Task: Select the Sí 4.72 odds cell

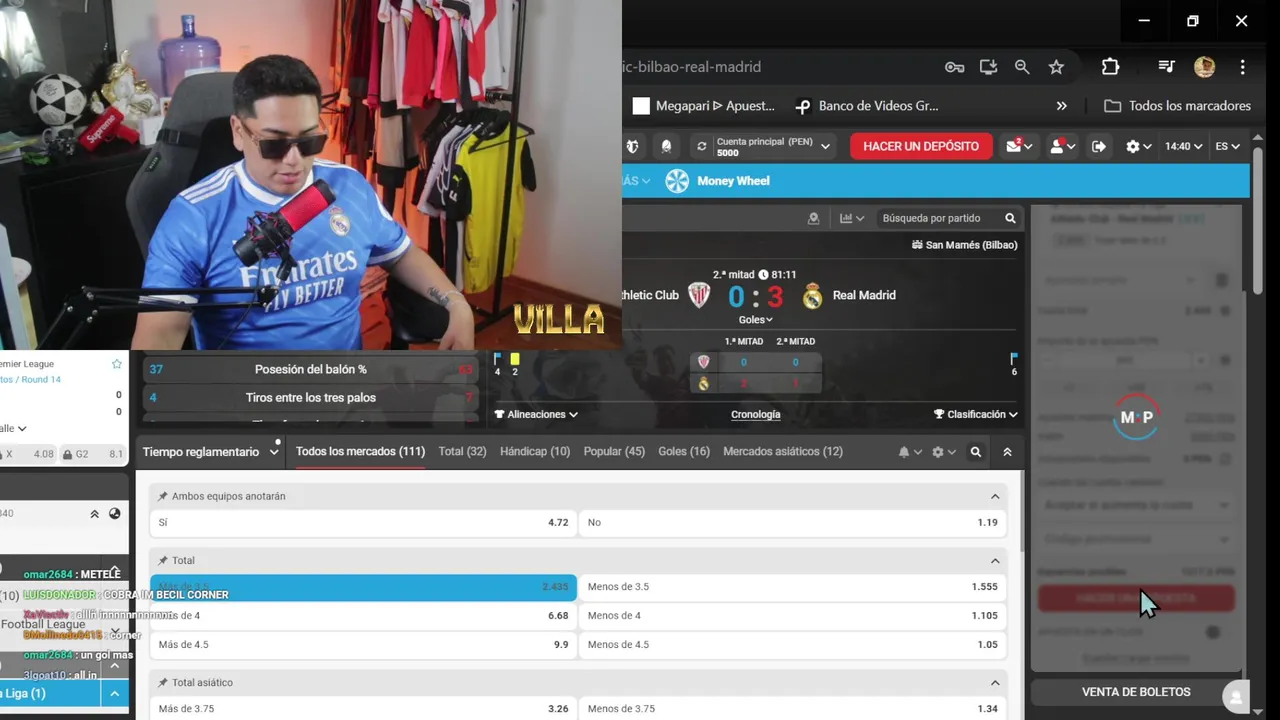Action: click(363, 522)
